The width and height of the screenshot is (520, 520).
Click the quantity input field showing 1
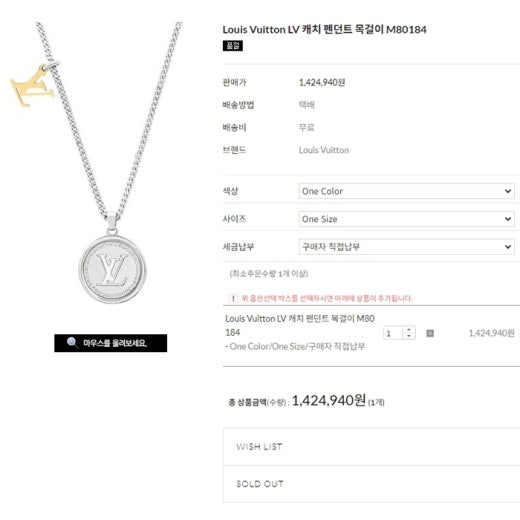click(x=394, y=333)
